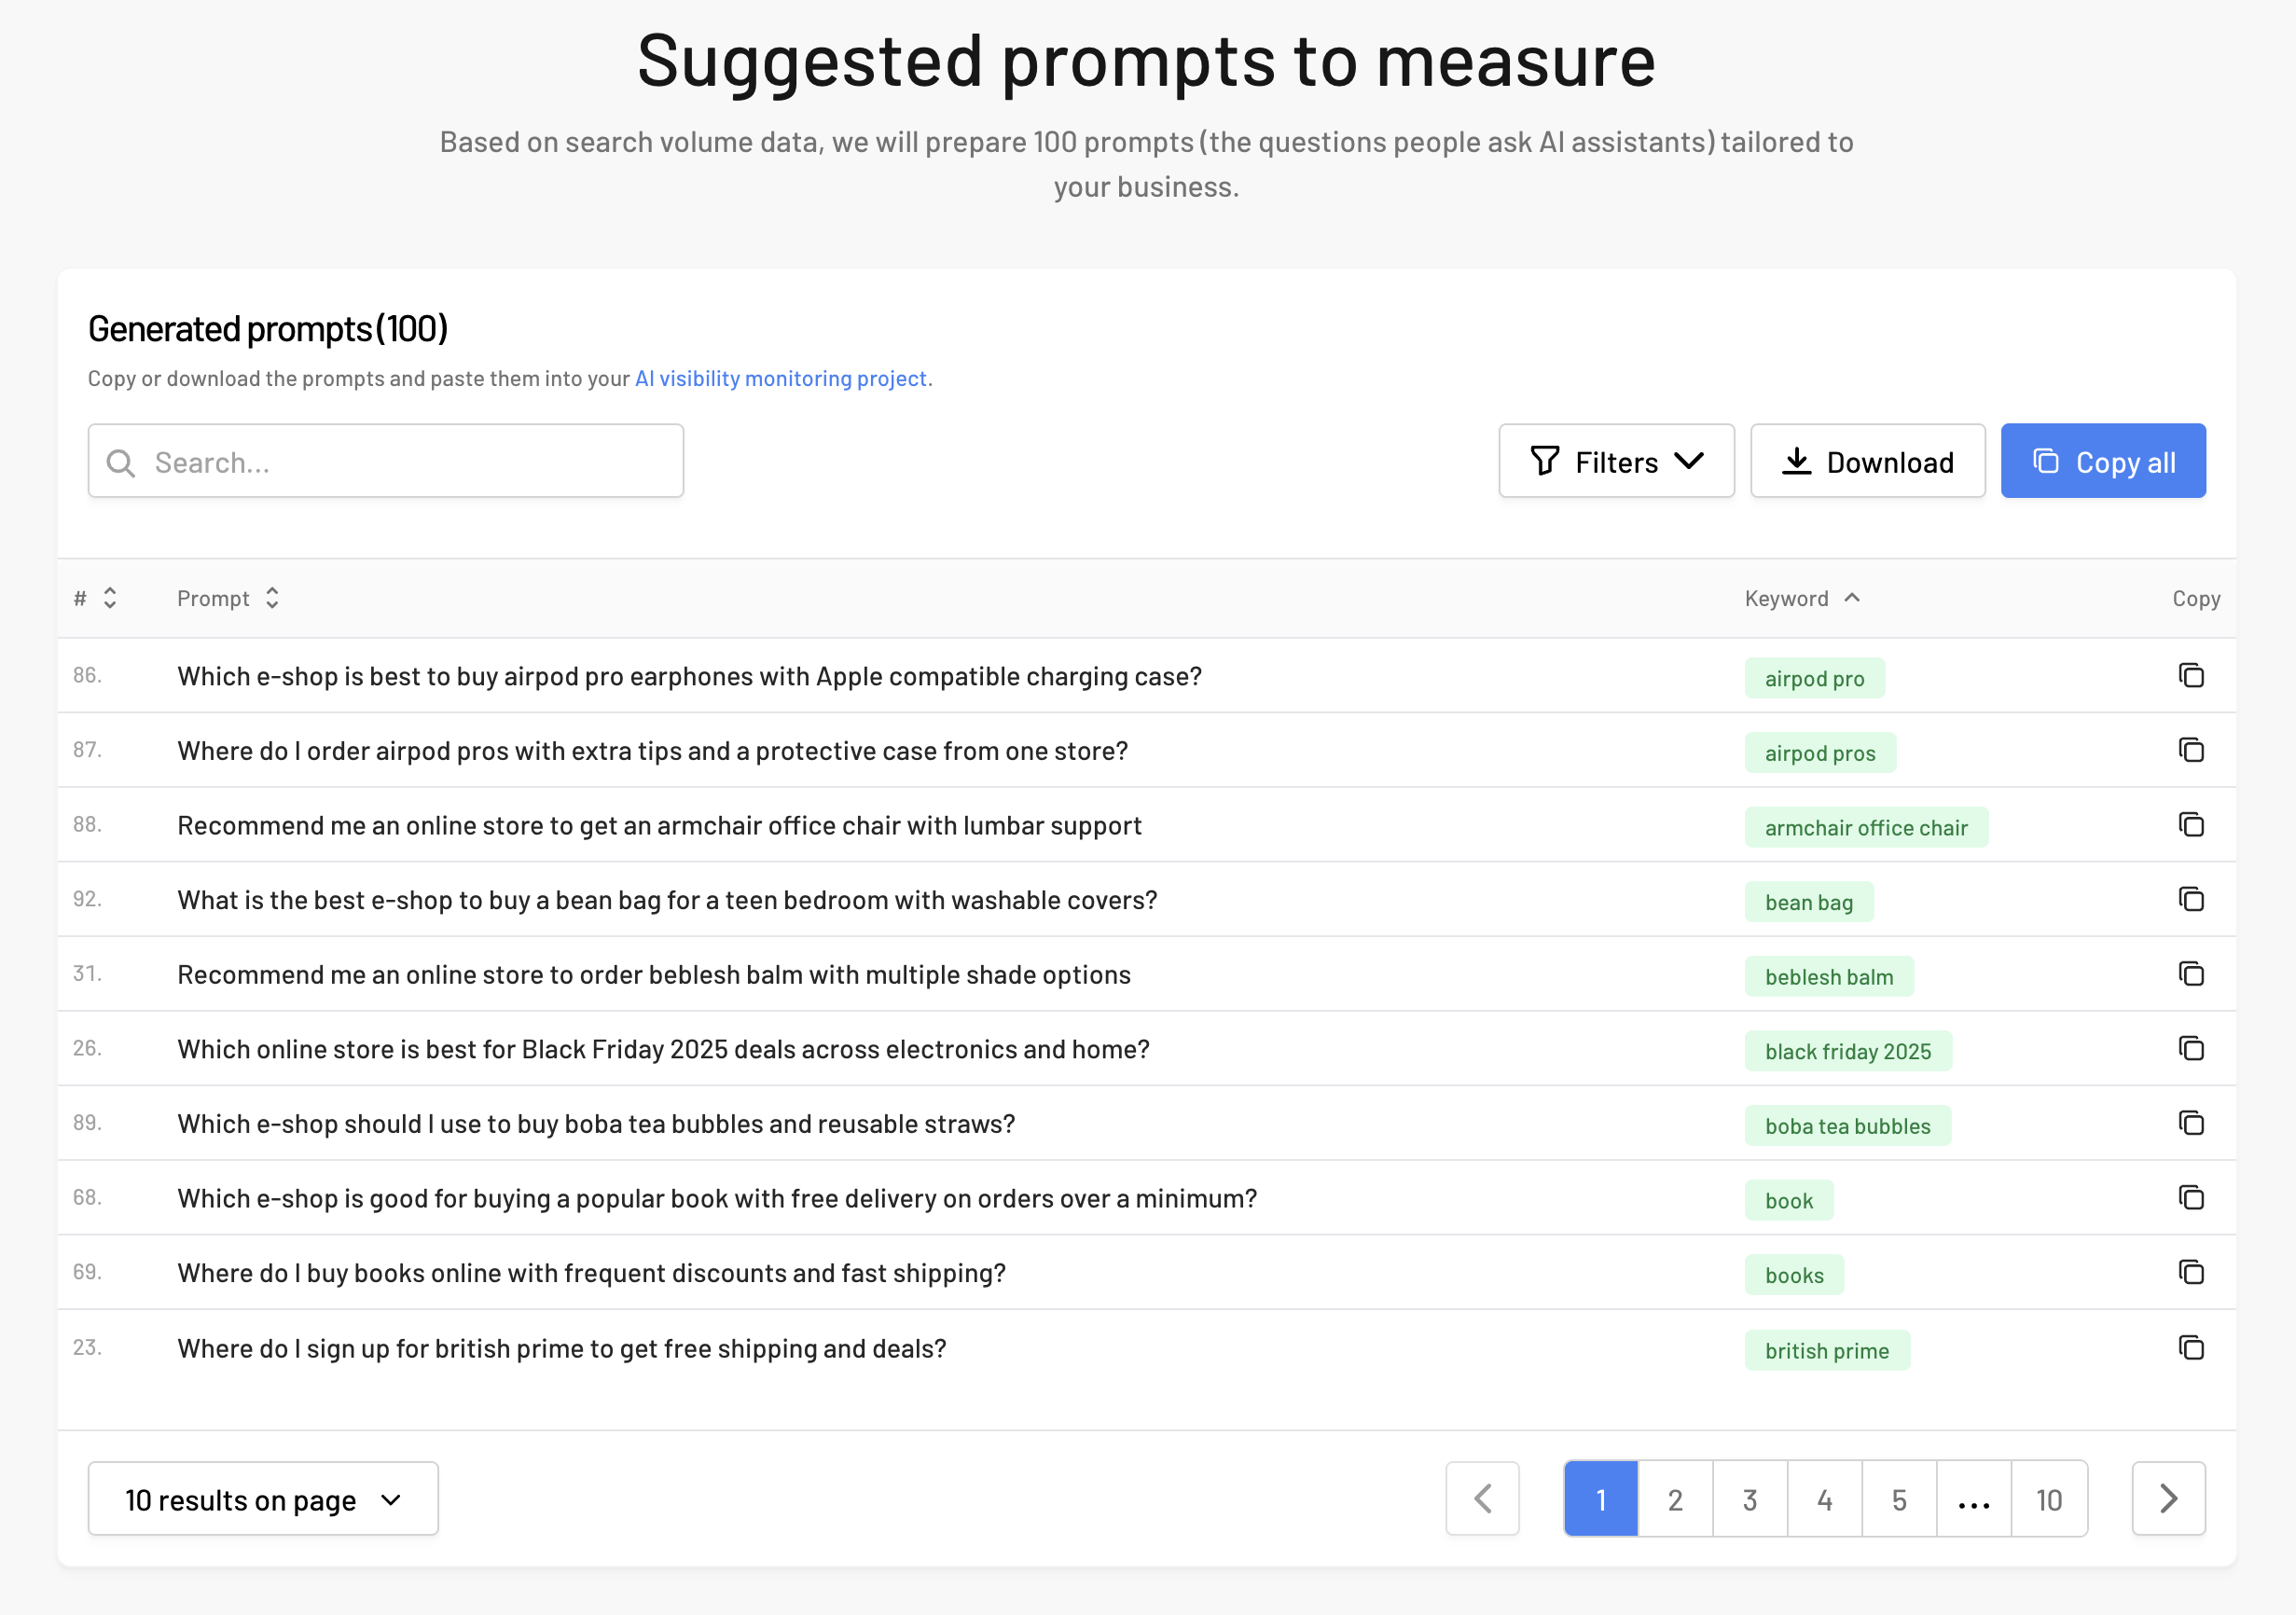
Task: Jump to page 10
Action: click(x=2049, y=1499)
